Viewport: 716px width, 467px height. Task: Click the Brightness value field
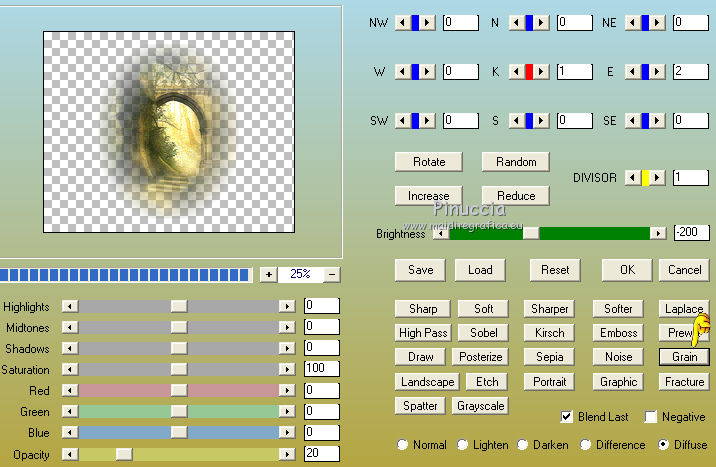click(692, 232)
